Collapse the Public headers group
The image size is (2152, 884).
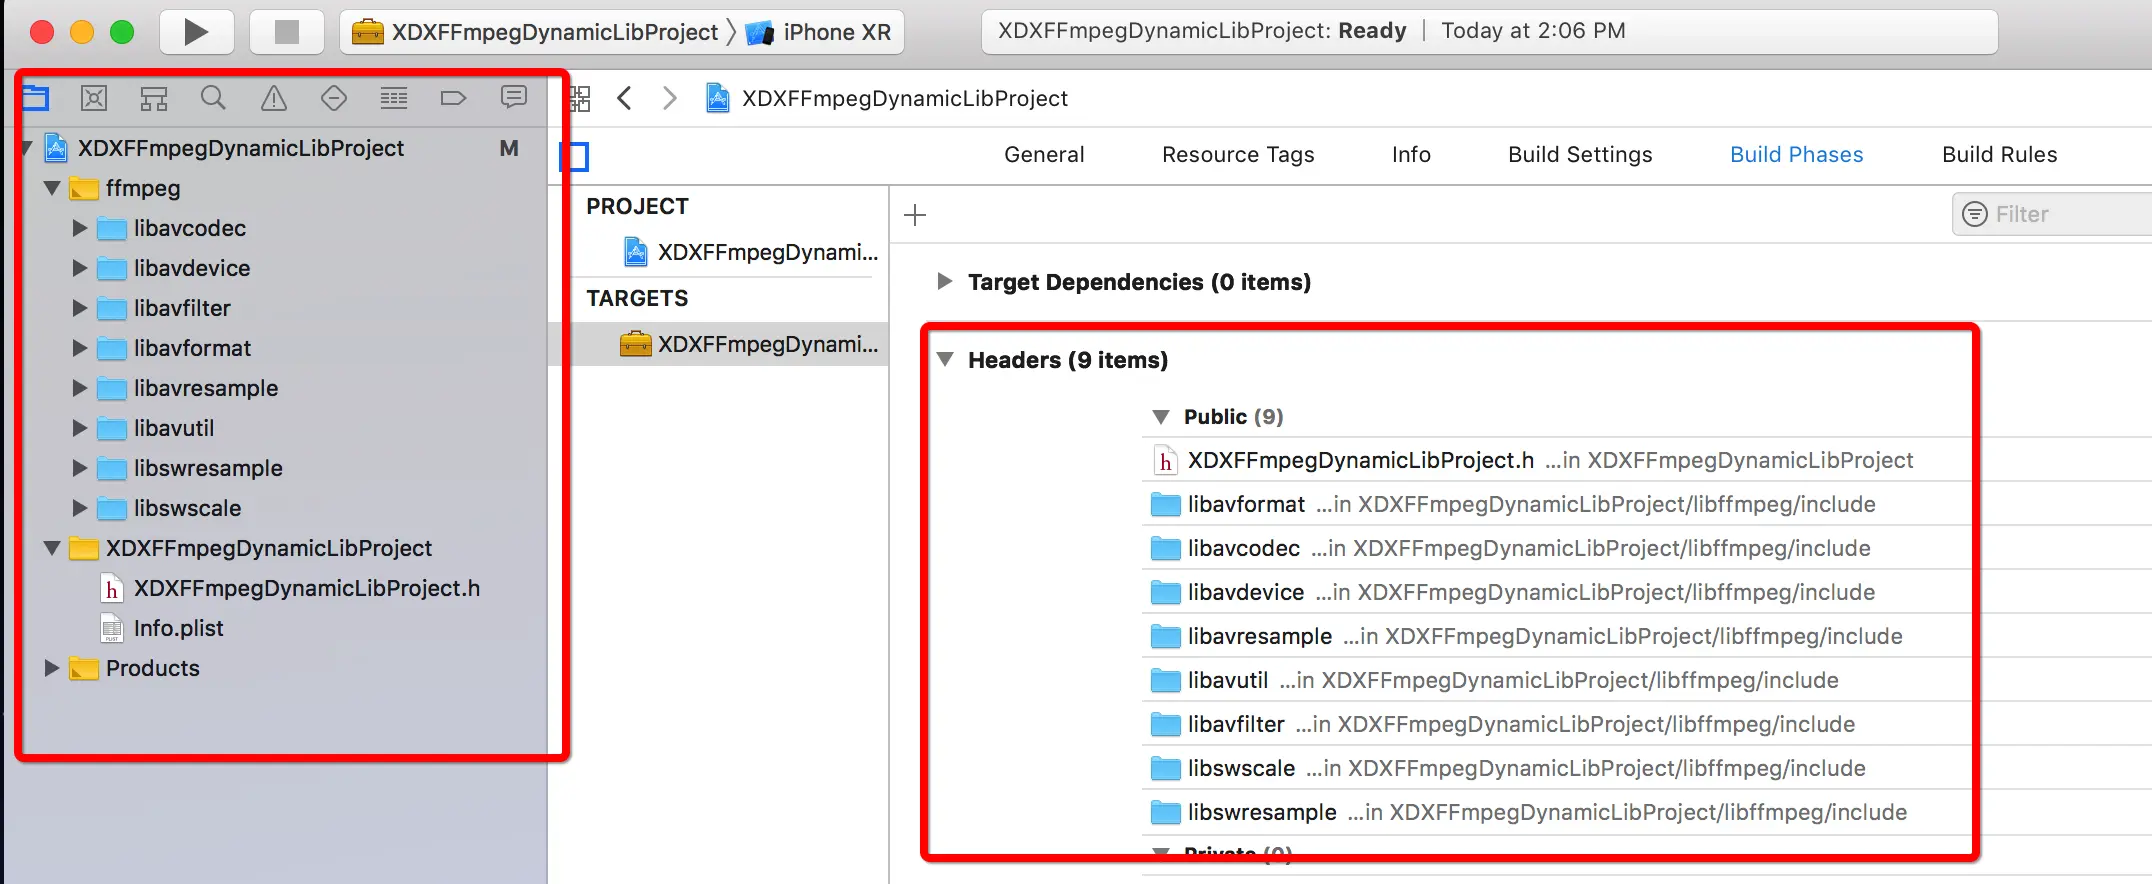point(1161,416)
